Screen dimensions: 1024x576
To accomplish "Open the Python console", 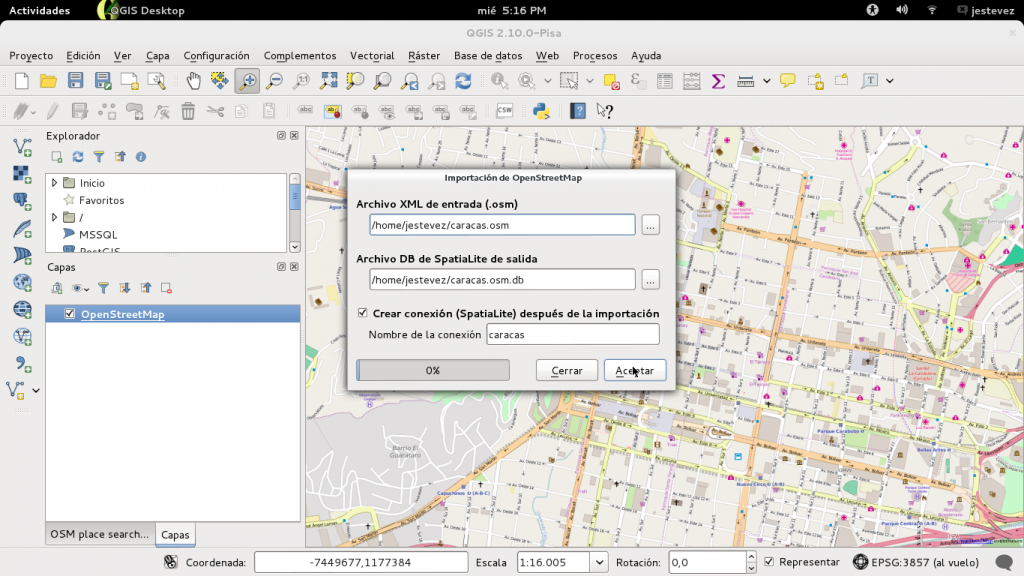I will point(541,111).
